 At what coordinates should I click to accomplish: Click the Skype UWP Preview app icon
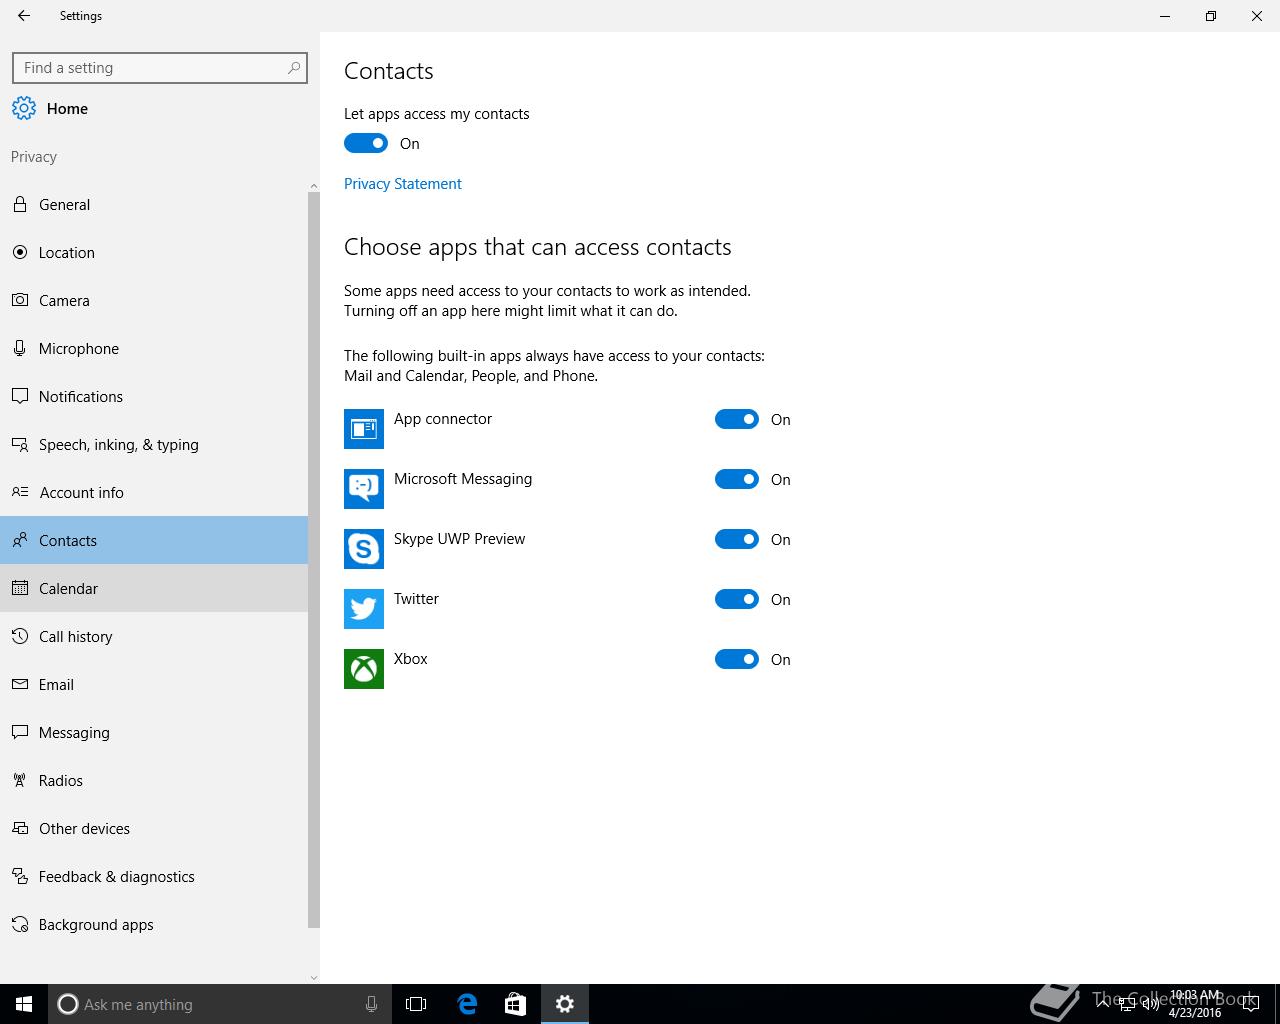(364, 549)
